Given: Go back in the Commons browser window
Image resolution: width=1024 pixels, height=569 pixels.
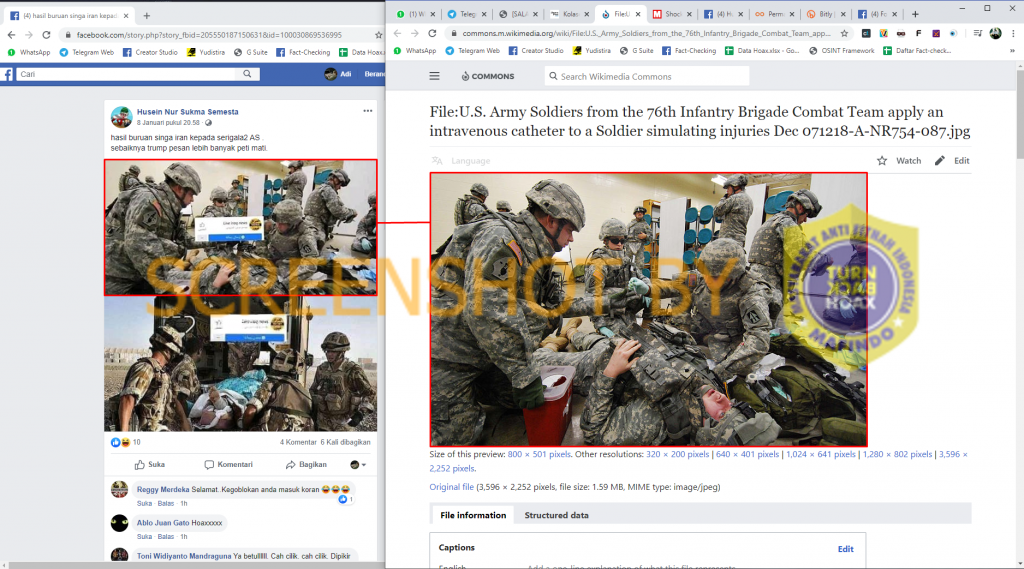Looking at the screenshot, I should click(x=398, y=33).
